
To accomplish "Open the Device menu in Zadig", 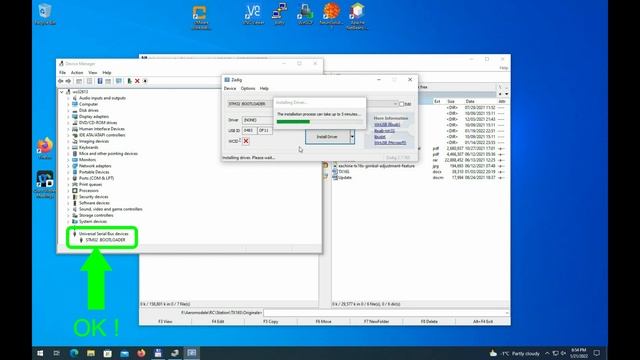I will pyautogui.click(x=230, y=89).
